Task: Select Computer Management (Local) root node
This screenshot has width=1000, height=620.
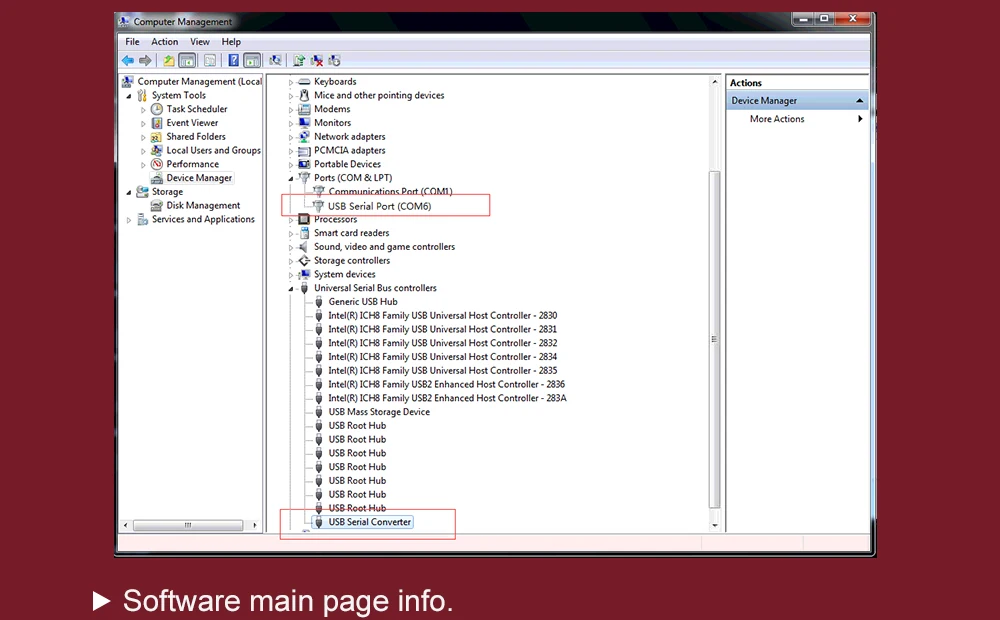Action: pyautogui.click(x=200, y=82)
